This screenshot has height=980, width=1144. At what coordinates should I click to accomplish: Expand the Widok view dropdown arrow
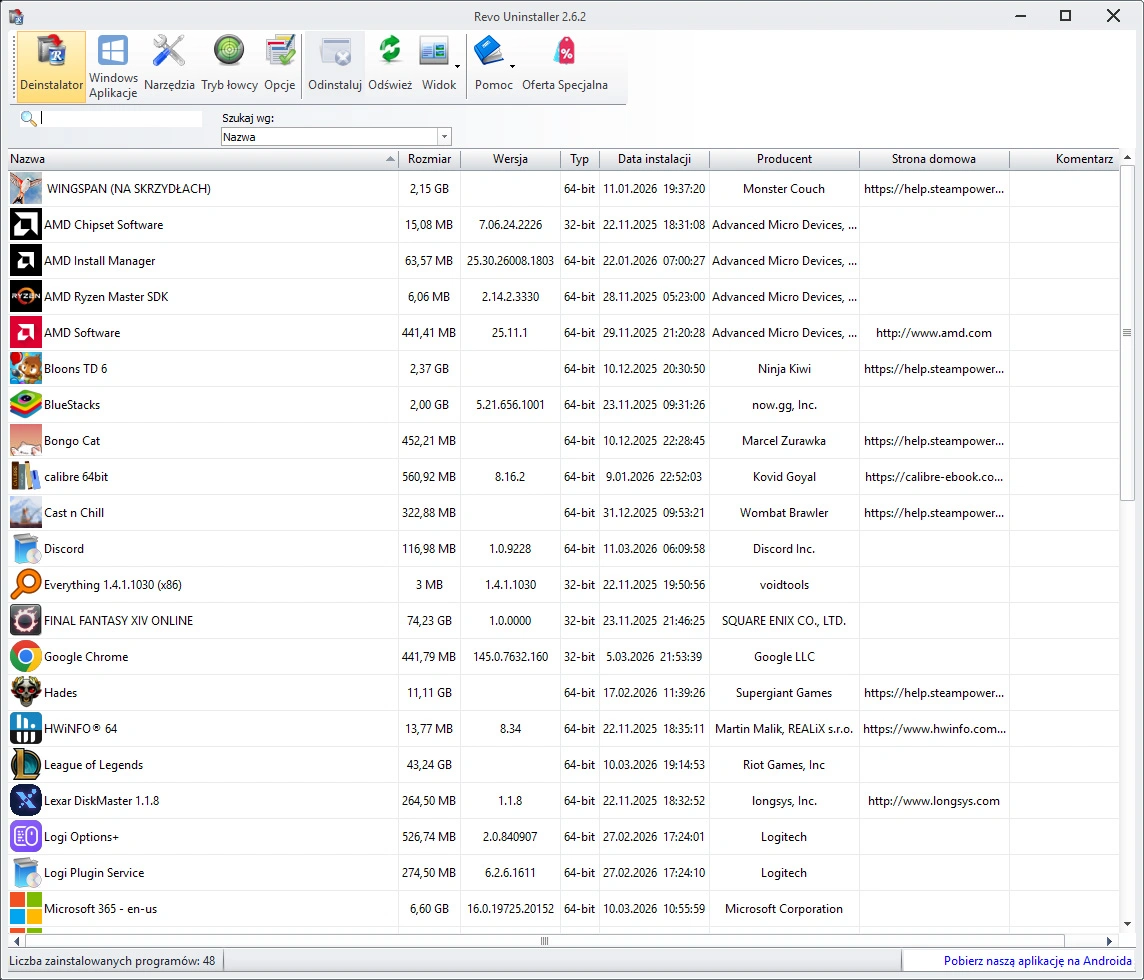click(x=458, y=68)
